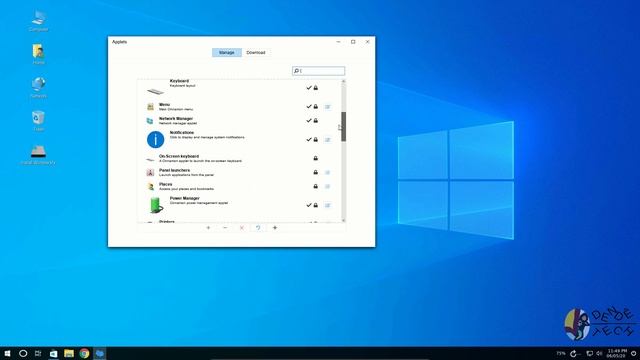Screen dimensions: 640x360
Task: Click the Cortana circle on taskbar
Action: coord(23,353)
